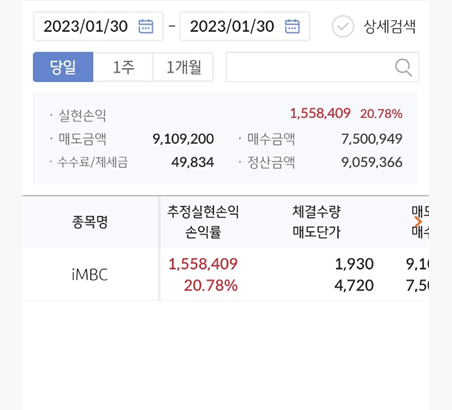Image resolution: width=452 pixels, height=410 pixels.
Task: Click the start date field 2023/01/30
Action: (x=98, y=26)
